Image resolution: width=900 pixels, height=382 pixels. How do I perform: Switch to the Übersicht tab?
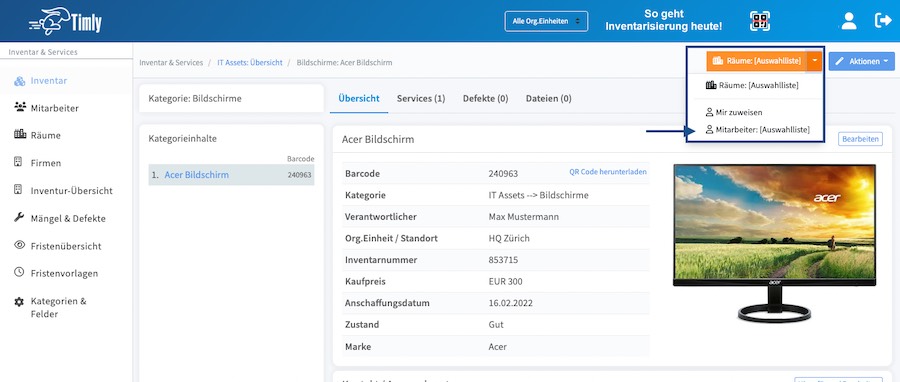click(x=359, y=99)
